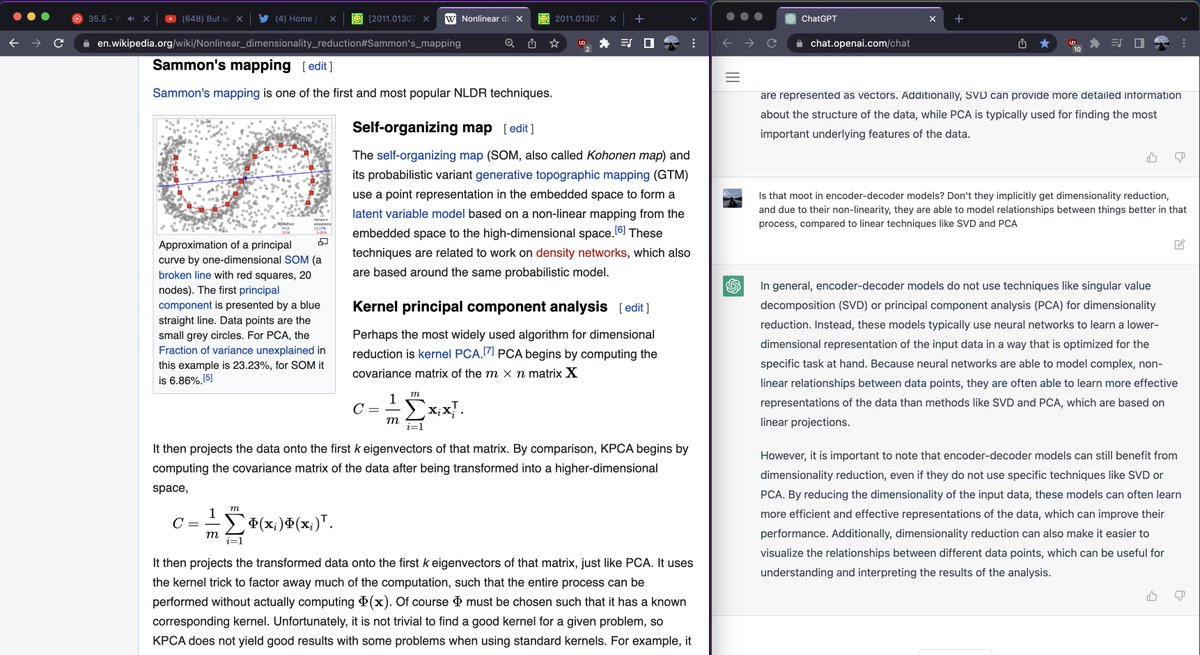Follow generative topographic mapping link
This screenshot has width=1200, height=655.
[x=563, y=175]
